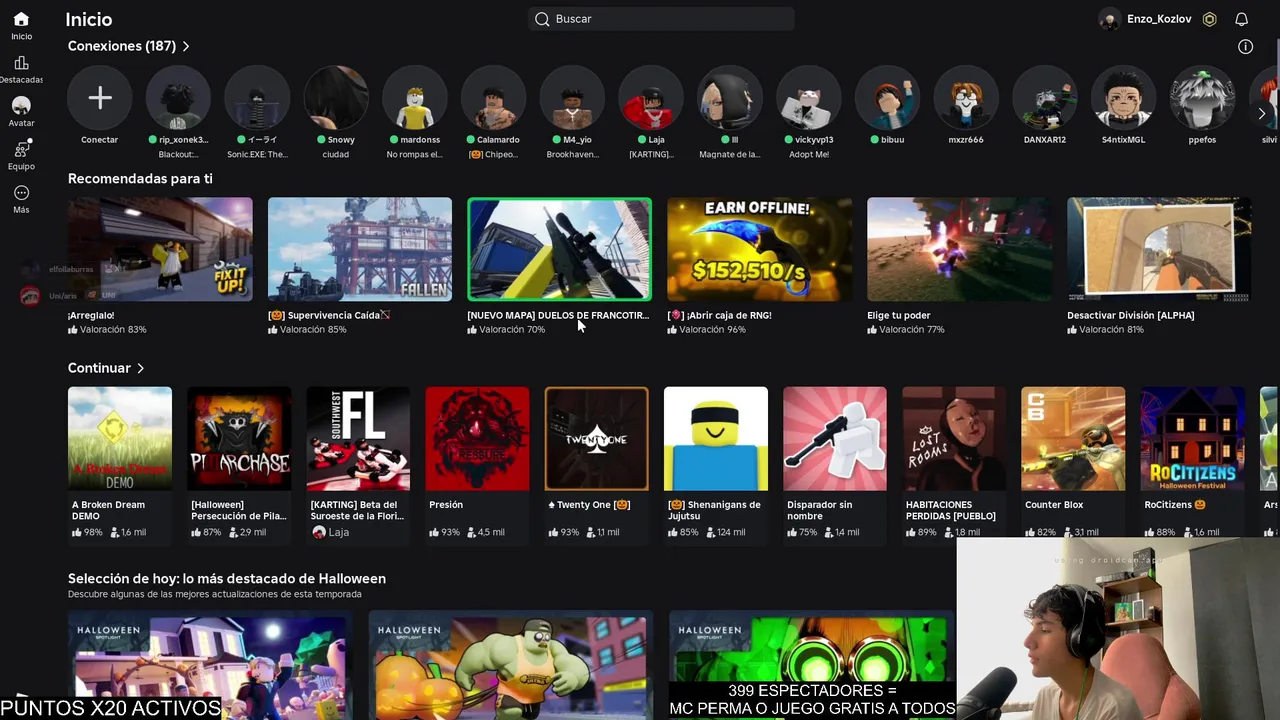
Task: Open the Enzo_Kozlov profile avatar
Action: coord(1108,19)
